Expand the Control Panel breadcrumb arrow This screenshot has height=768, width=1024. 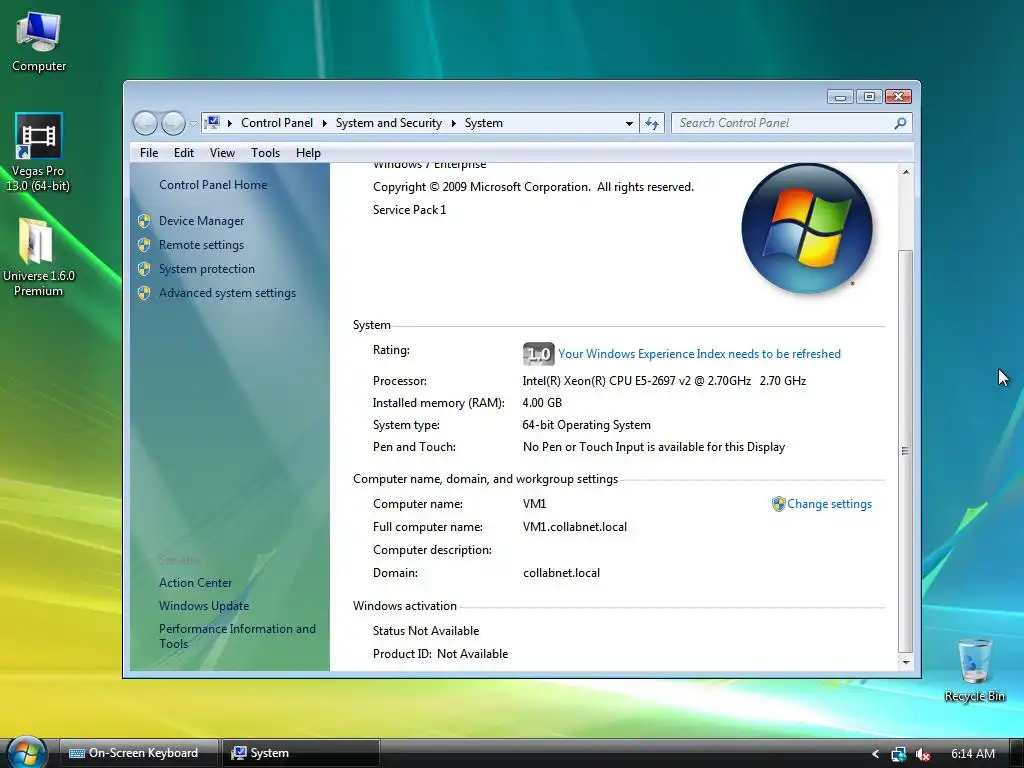[x=325, y=123]
